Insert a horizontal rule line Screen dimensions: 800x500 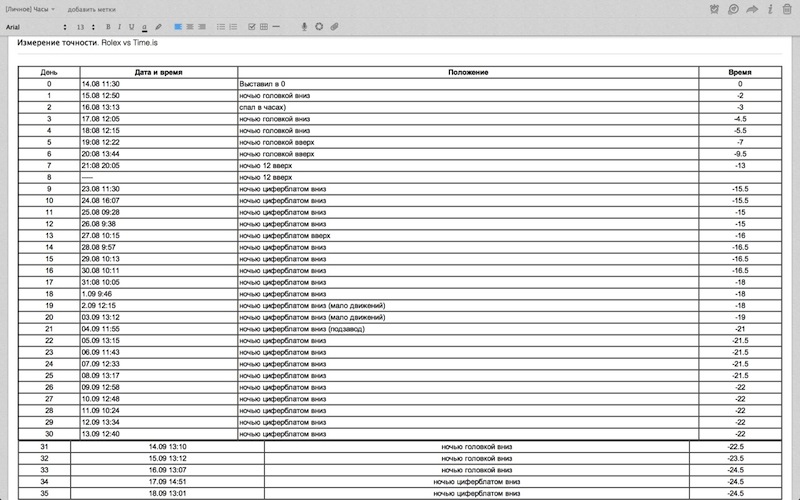coord(277,26)
